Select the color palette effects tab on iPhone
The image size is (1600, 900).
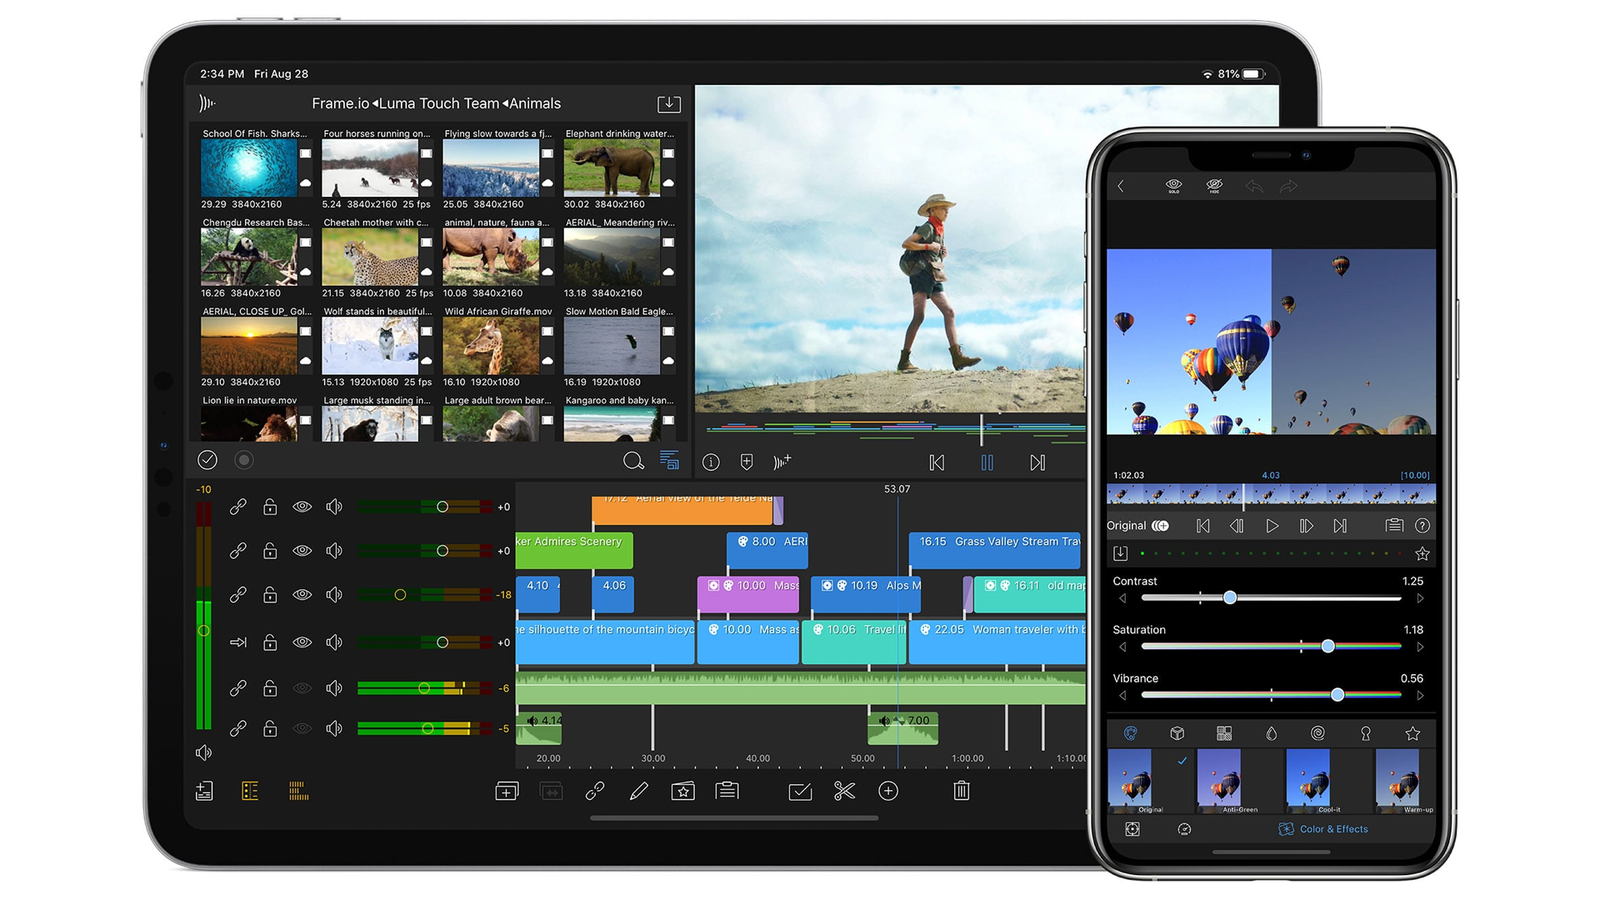pyautogui.click(x=1130, y=733)
